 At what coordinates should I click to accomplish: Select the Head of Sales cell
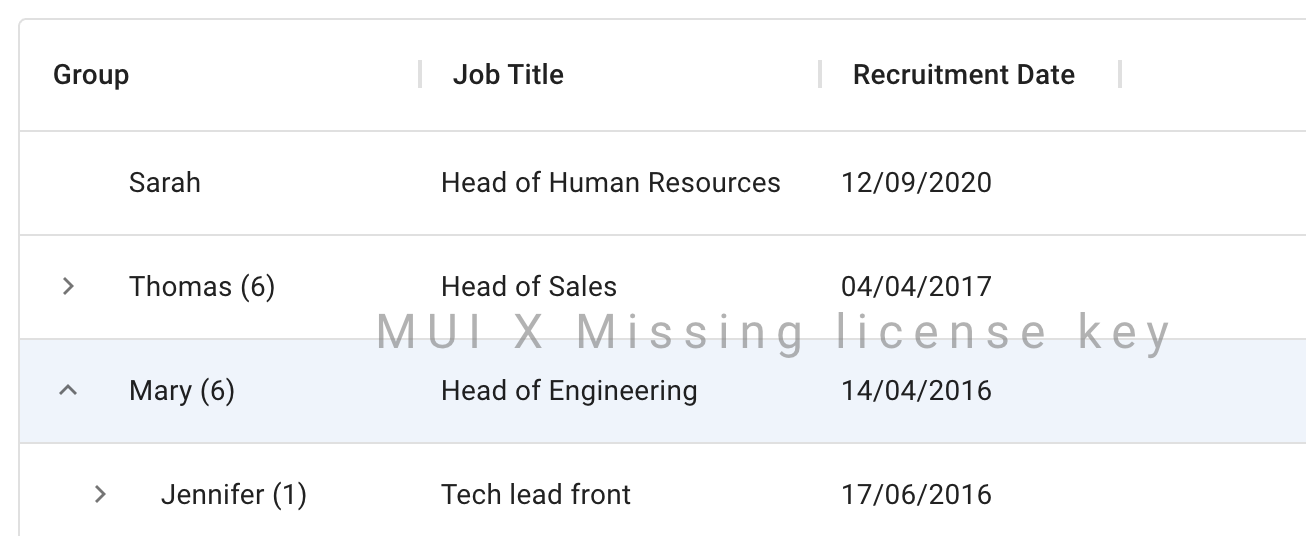coord(529,287)
